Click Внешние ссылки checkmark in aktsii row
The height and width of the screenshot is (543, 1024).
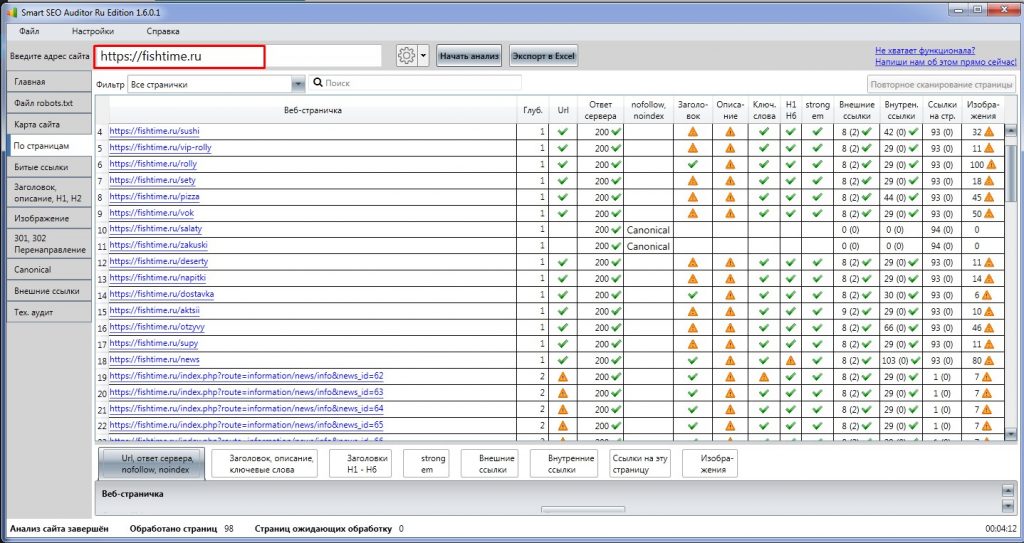[x=867, y=311]
